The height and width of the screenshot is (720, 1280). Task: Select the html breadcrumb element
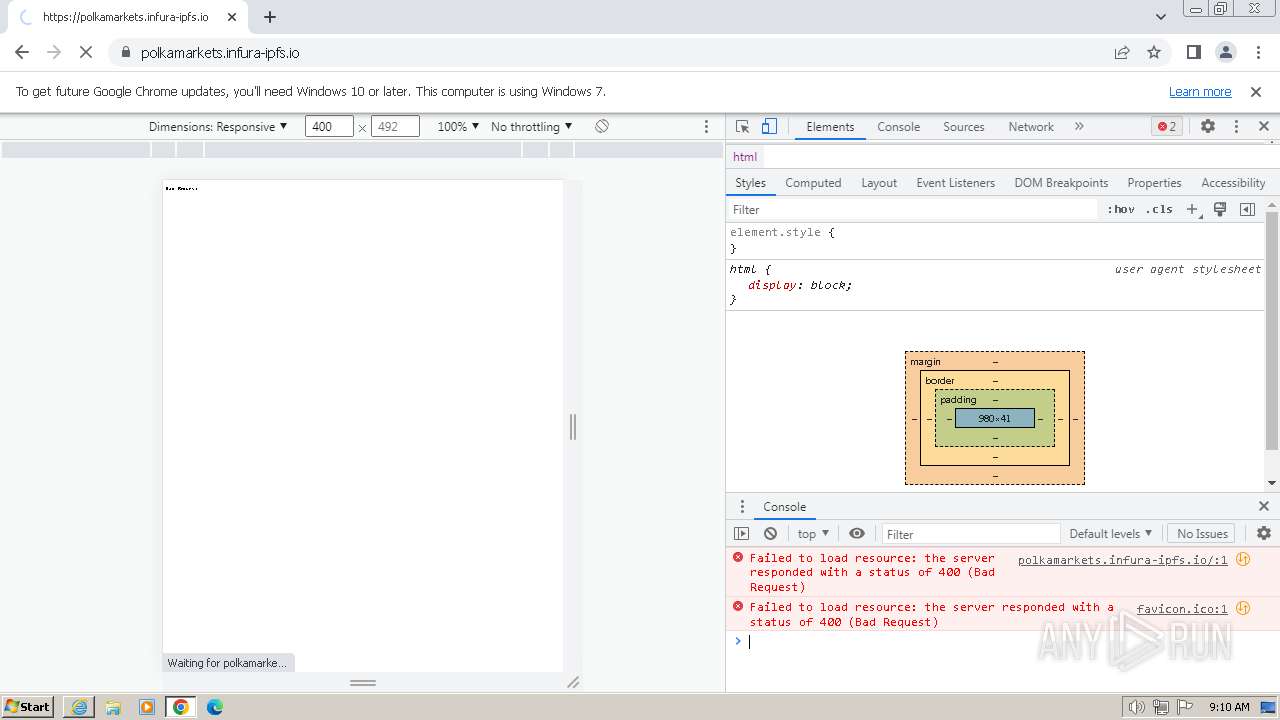pyautogui.click(x=745, y=157)
